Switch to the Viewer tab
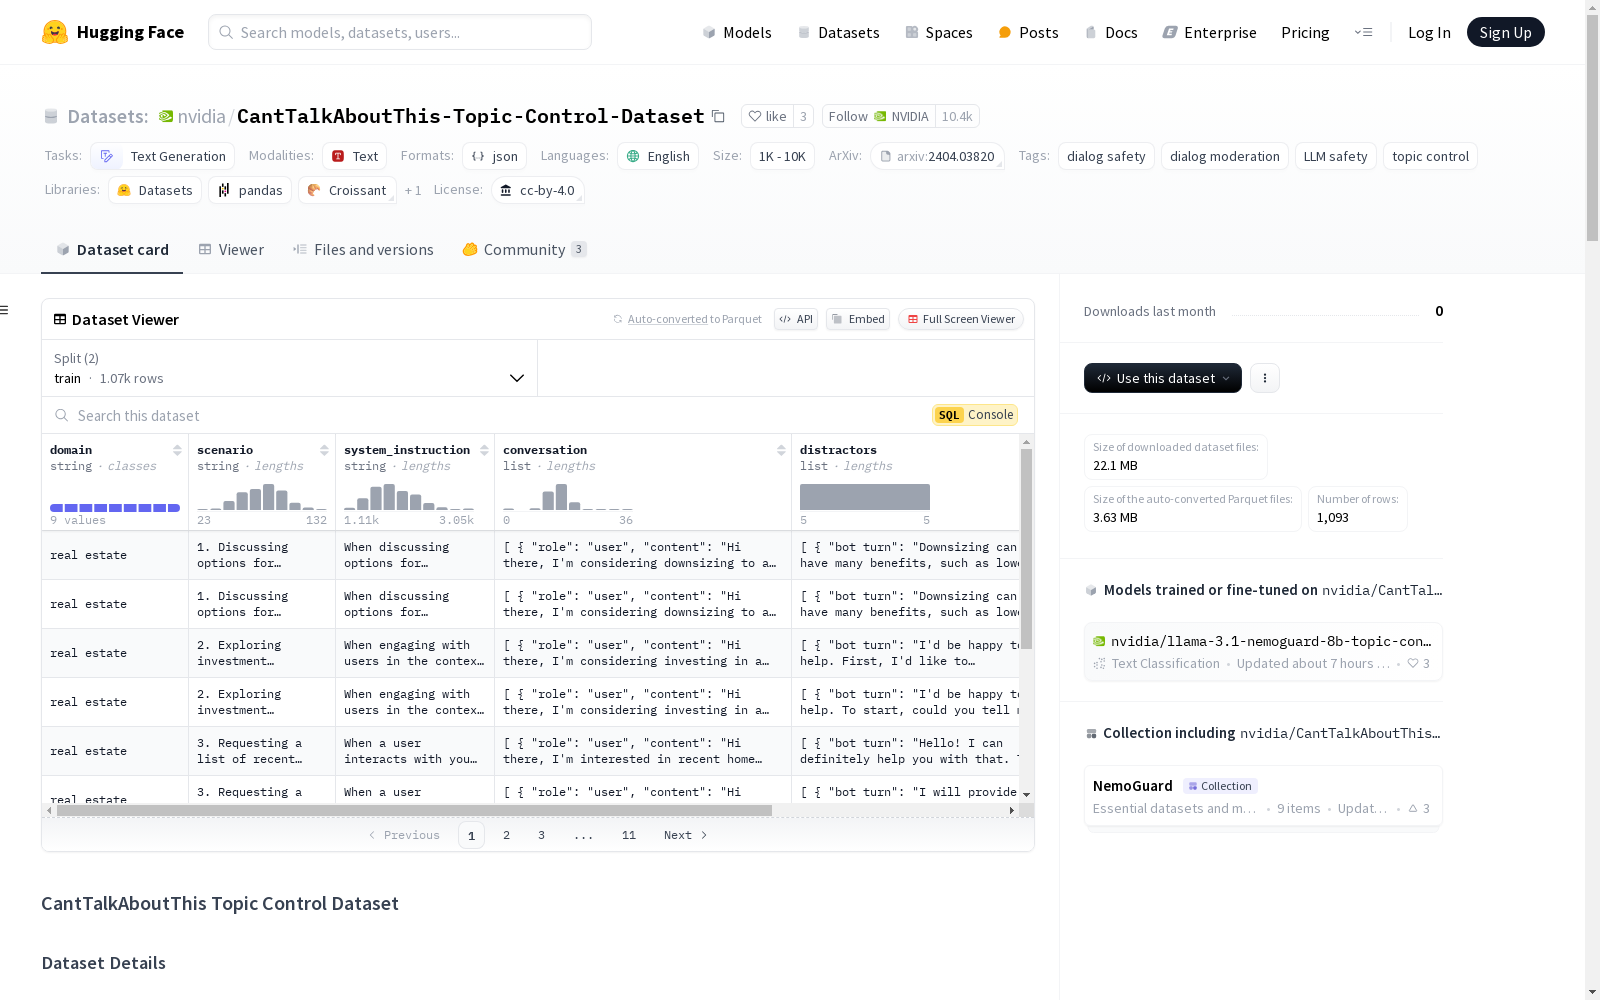Image resolution: width=1600 pixels, height=1000 pixels. pyautogui.click(x=231, y=250)
